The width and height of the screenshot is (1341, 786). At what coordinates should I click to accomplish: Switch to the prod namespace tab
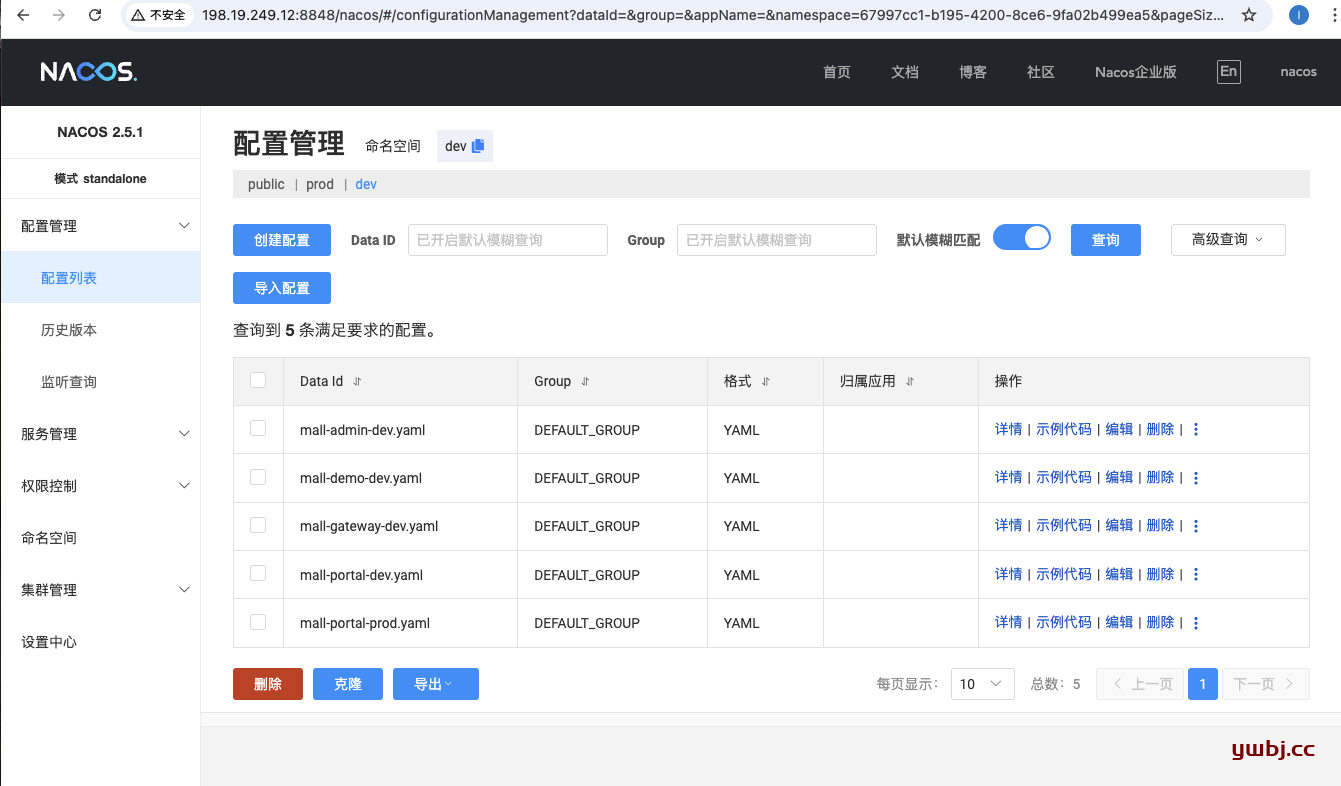click(x=320, y=184)
